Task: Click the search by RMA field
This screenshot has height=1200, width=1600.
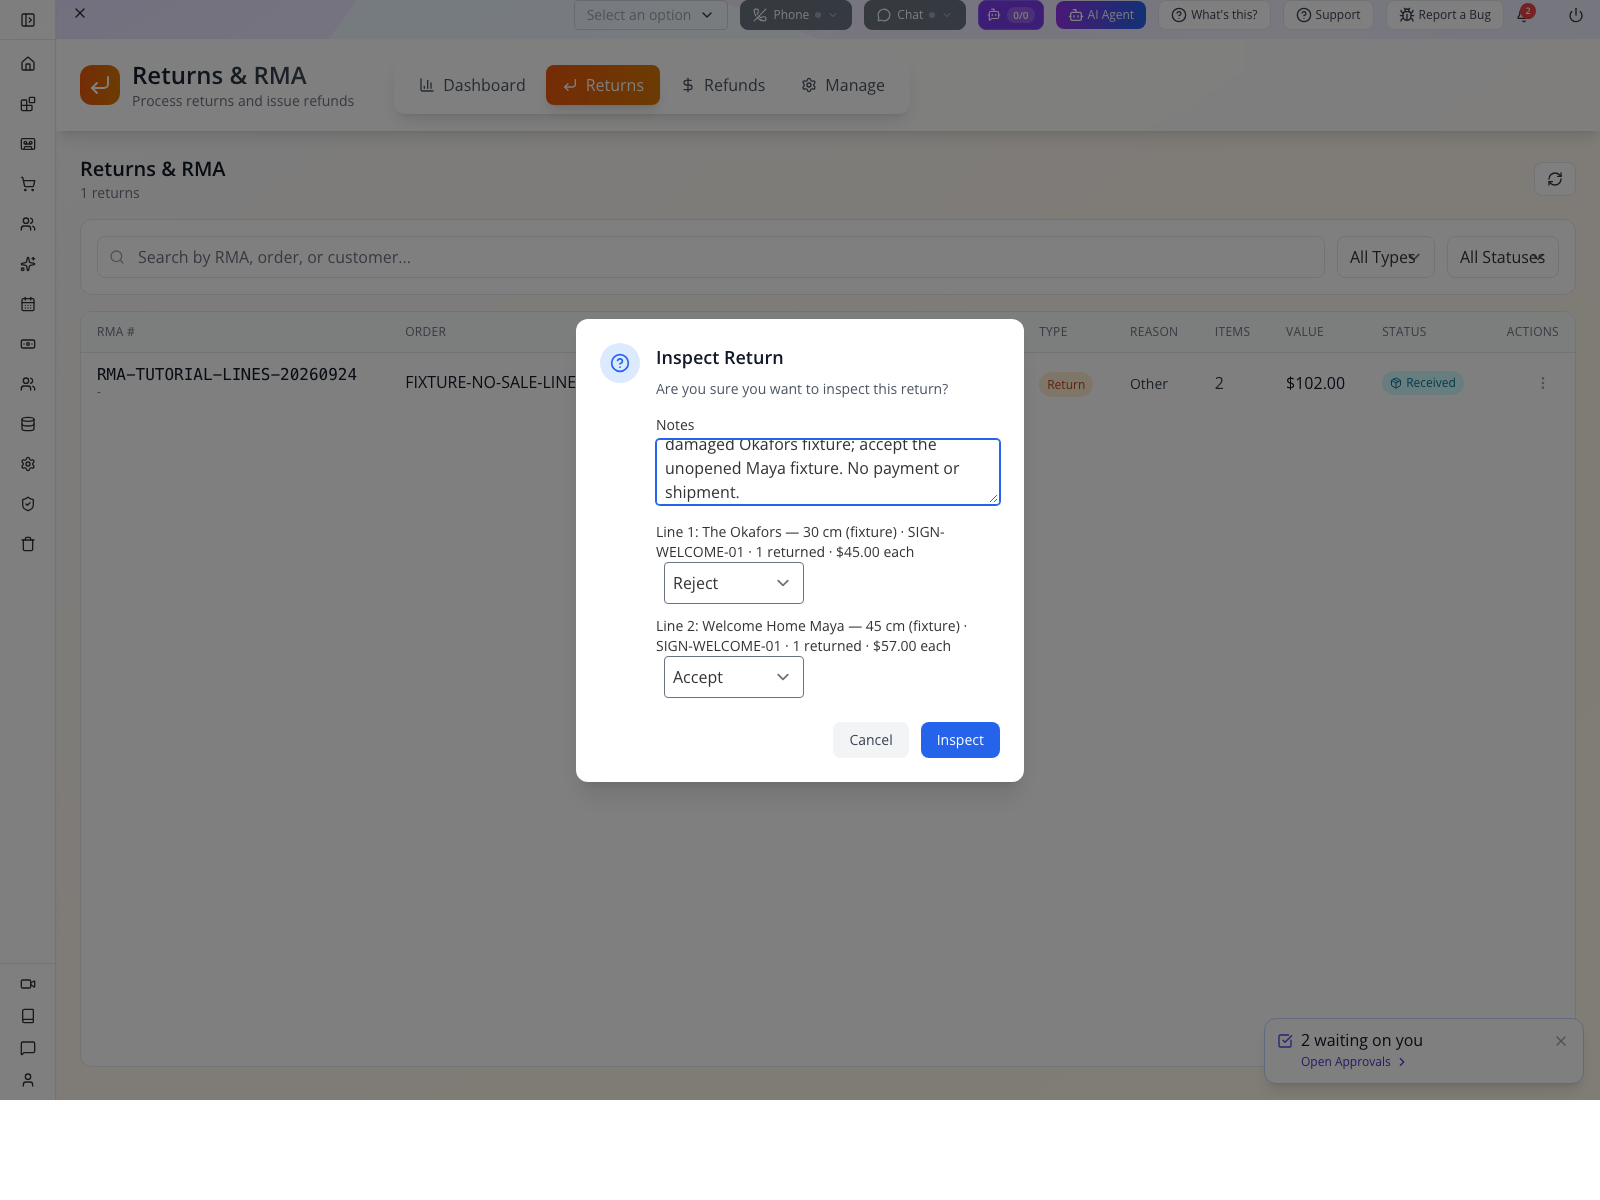Action: (x=711, y=257)
